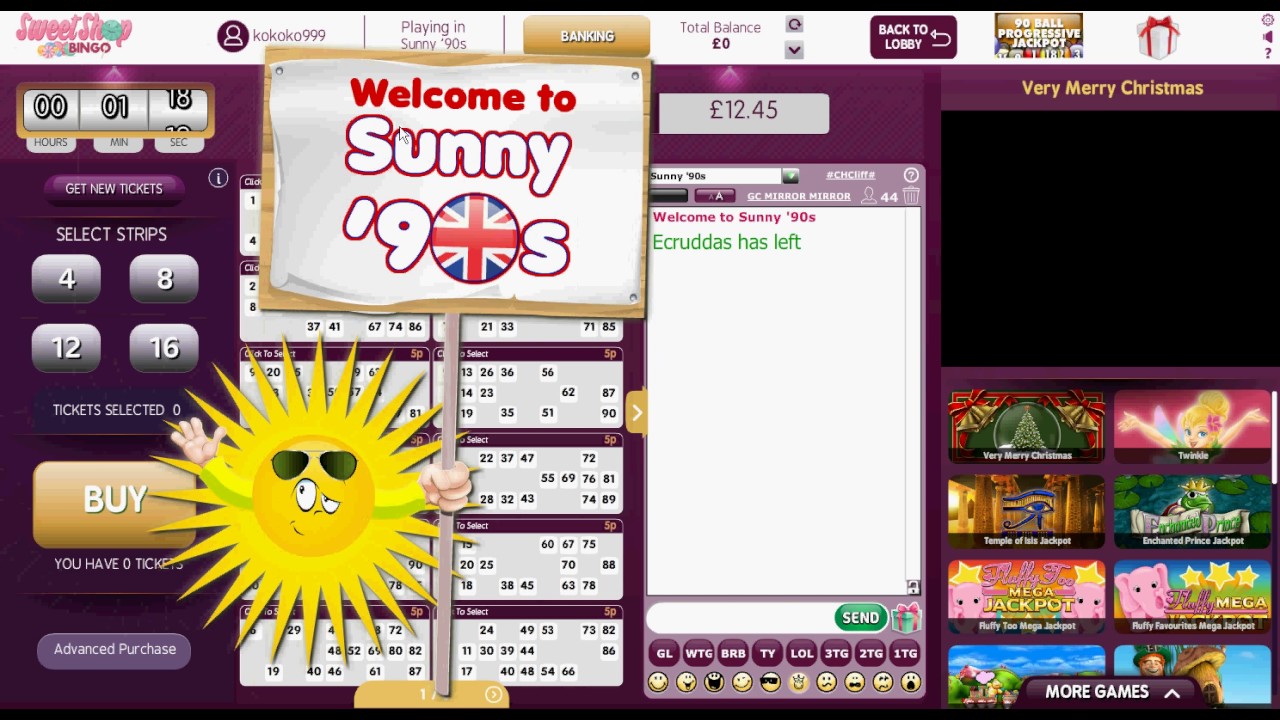This screenshot has height=720, width=1280.
Task: Launch Very Merry Christmas game
Action: [1027, 427]
